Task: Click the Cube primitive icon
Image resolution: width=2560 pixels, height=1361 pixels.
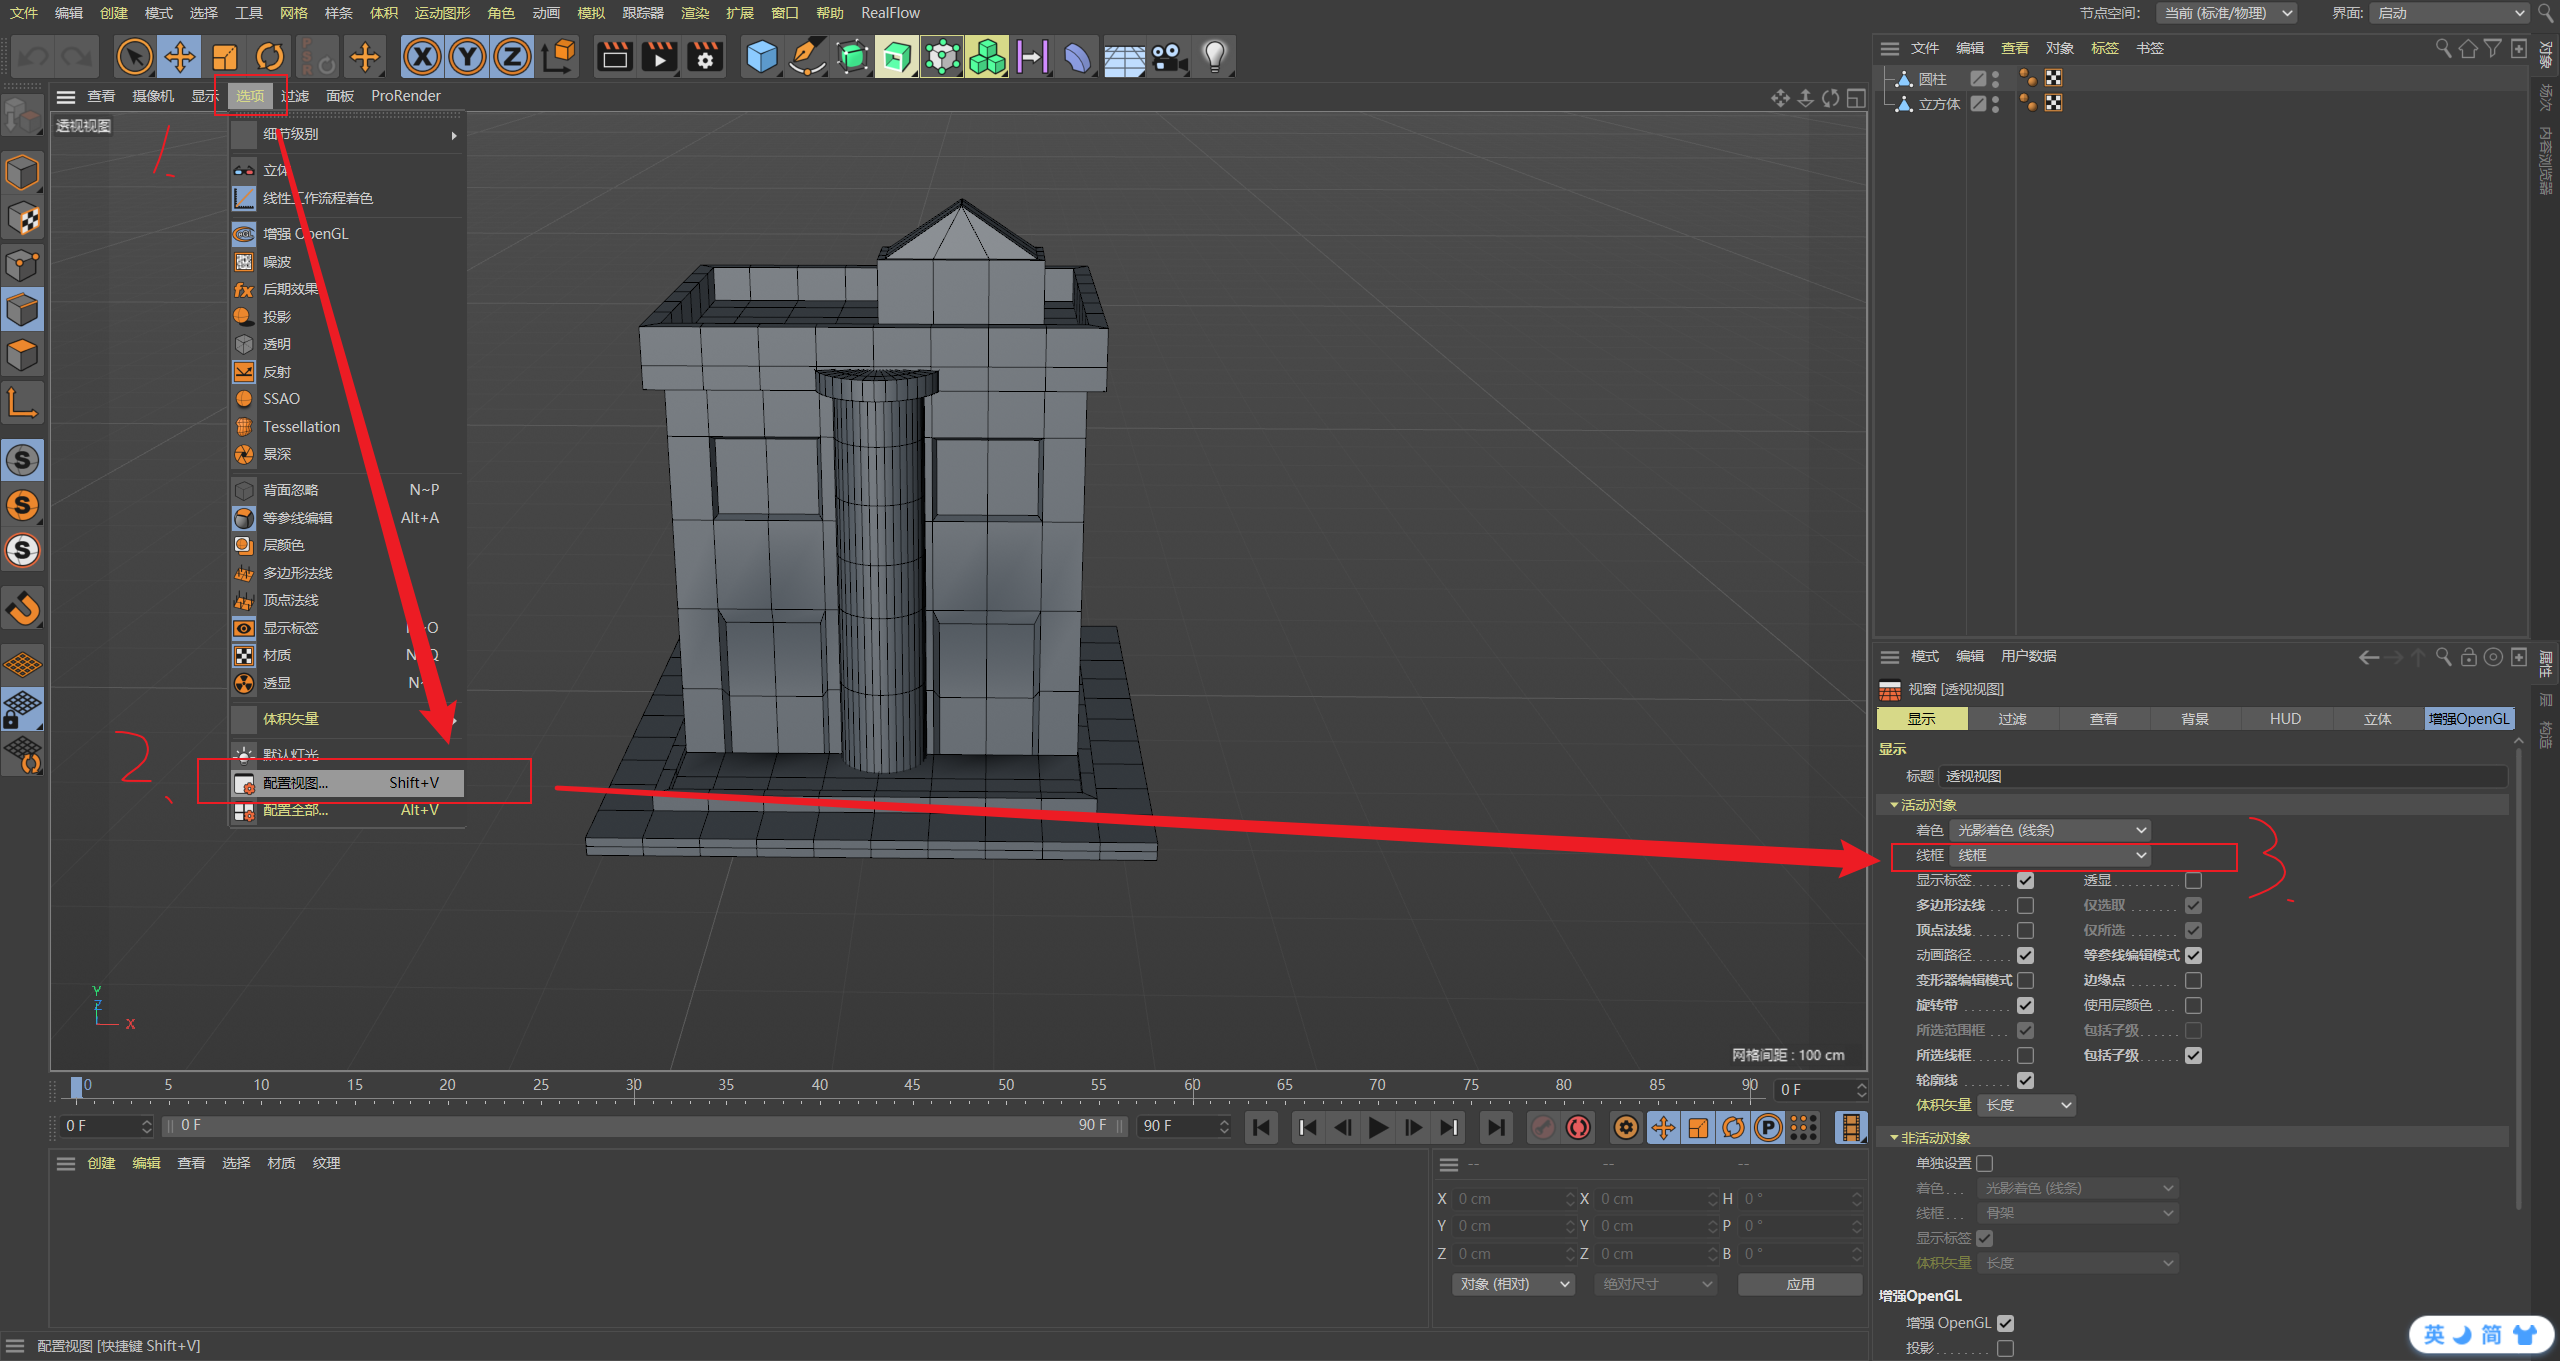Action: coord(762,57)
